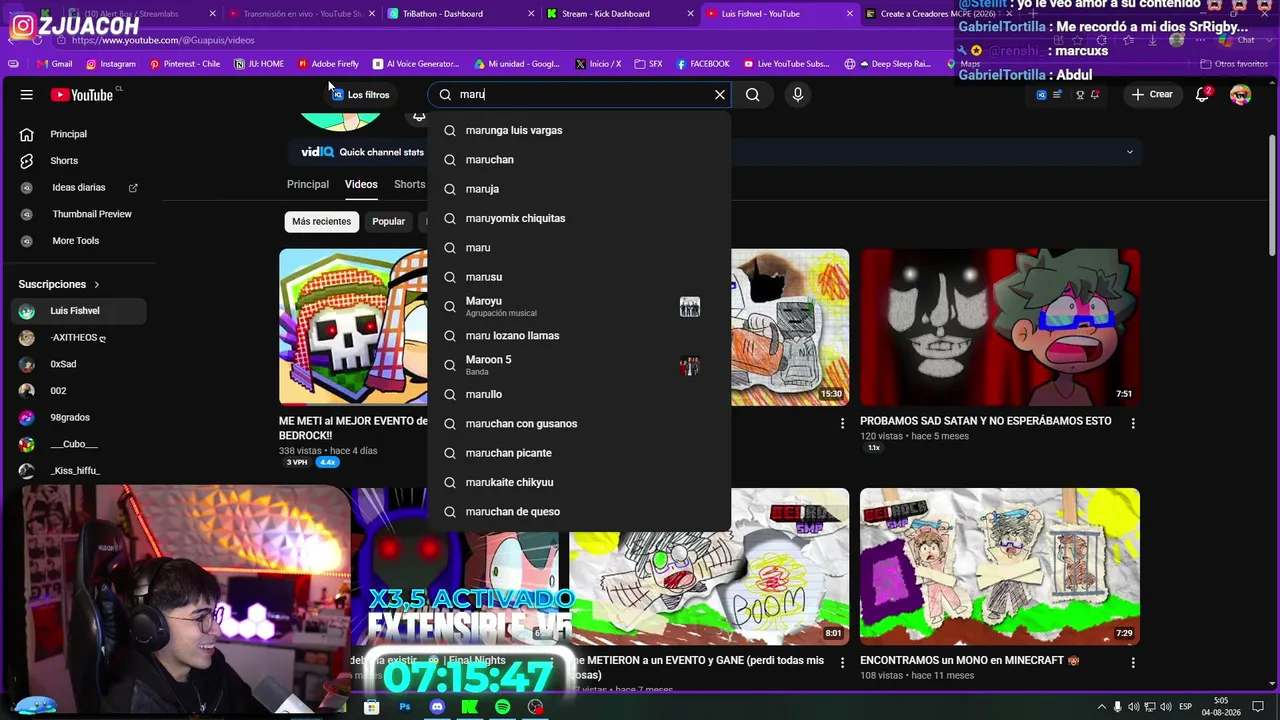Open More Tools in the sidebar

[x=80, y=241]
